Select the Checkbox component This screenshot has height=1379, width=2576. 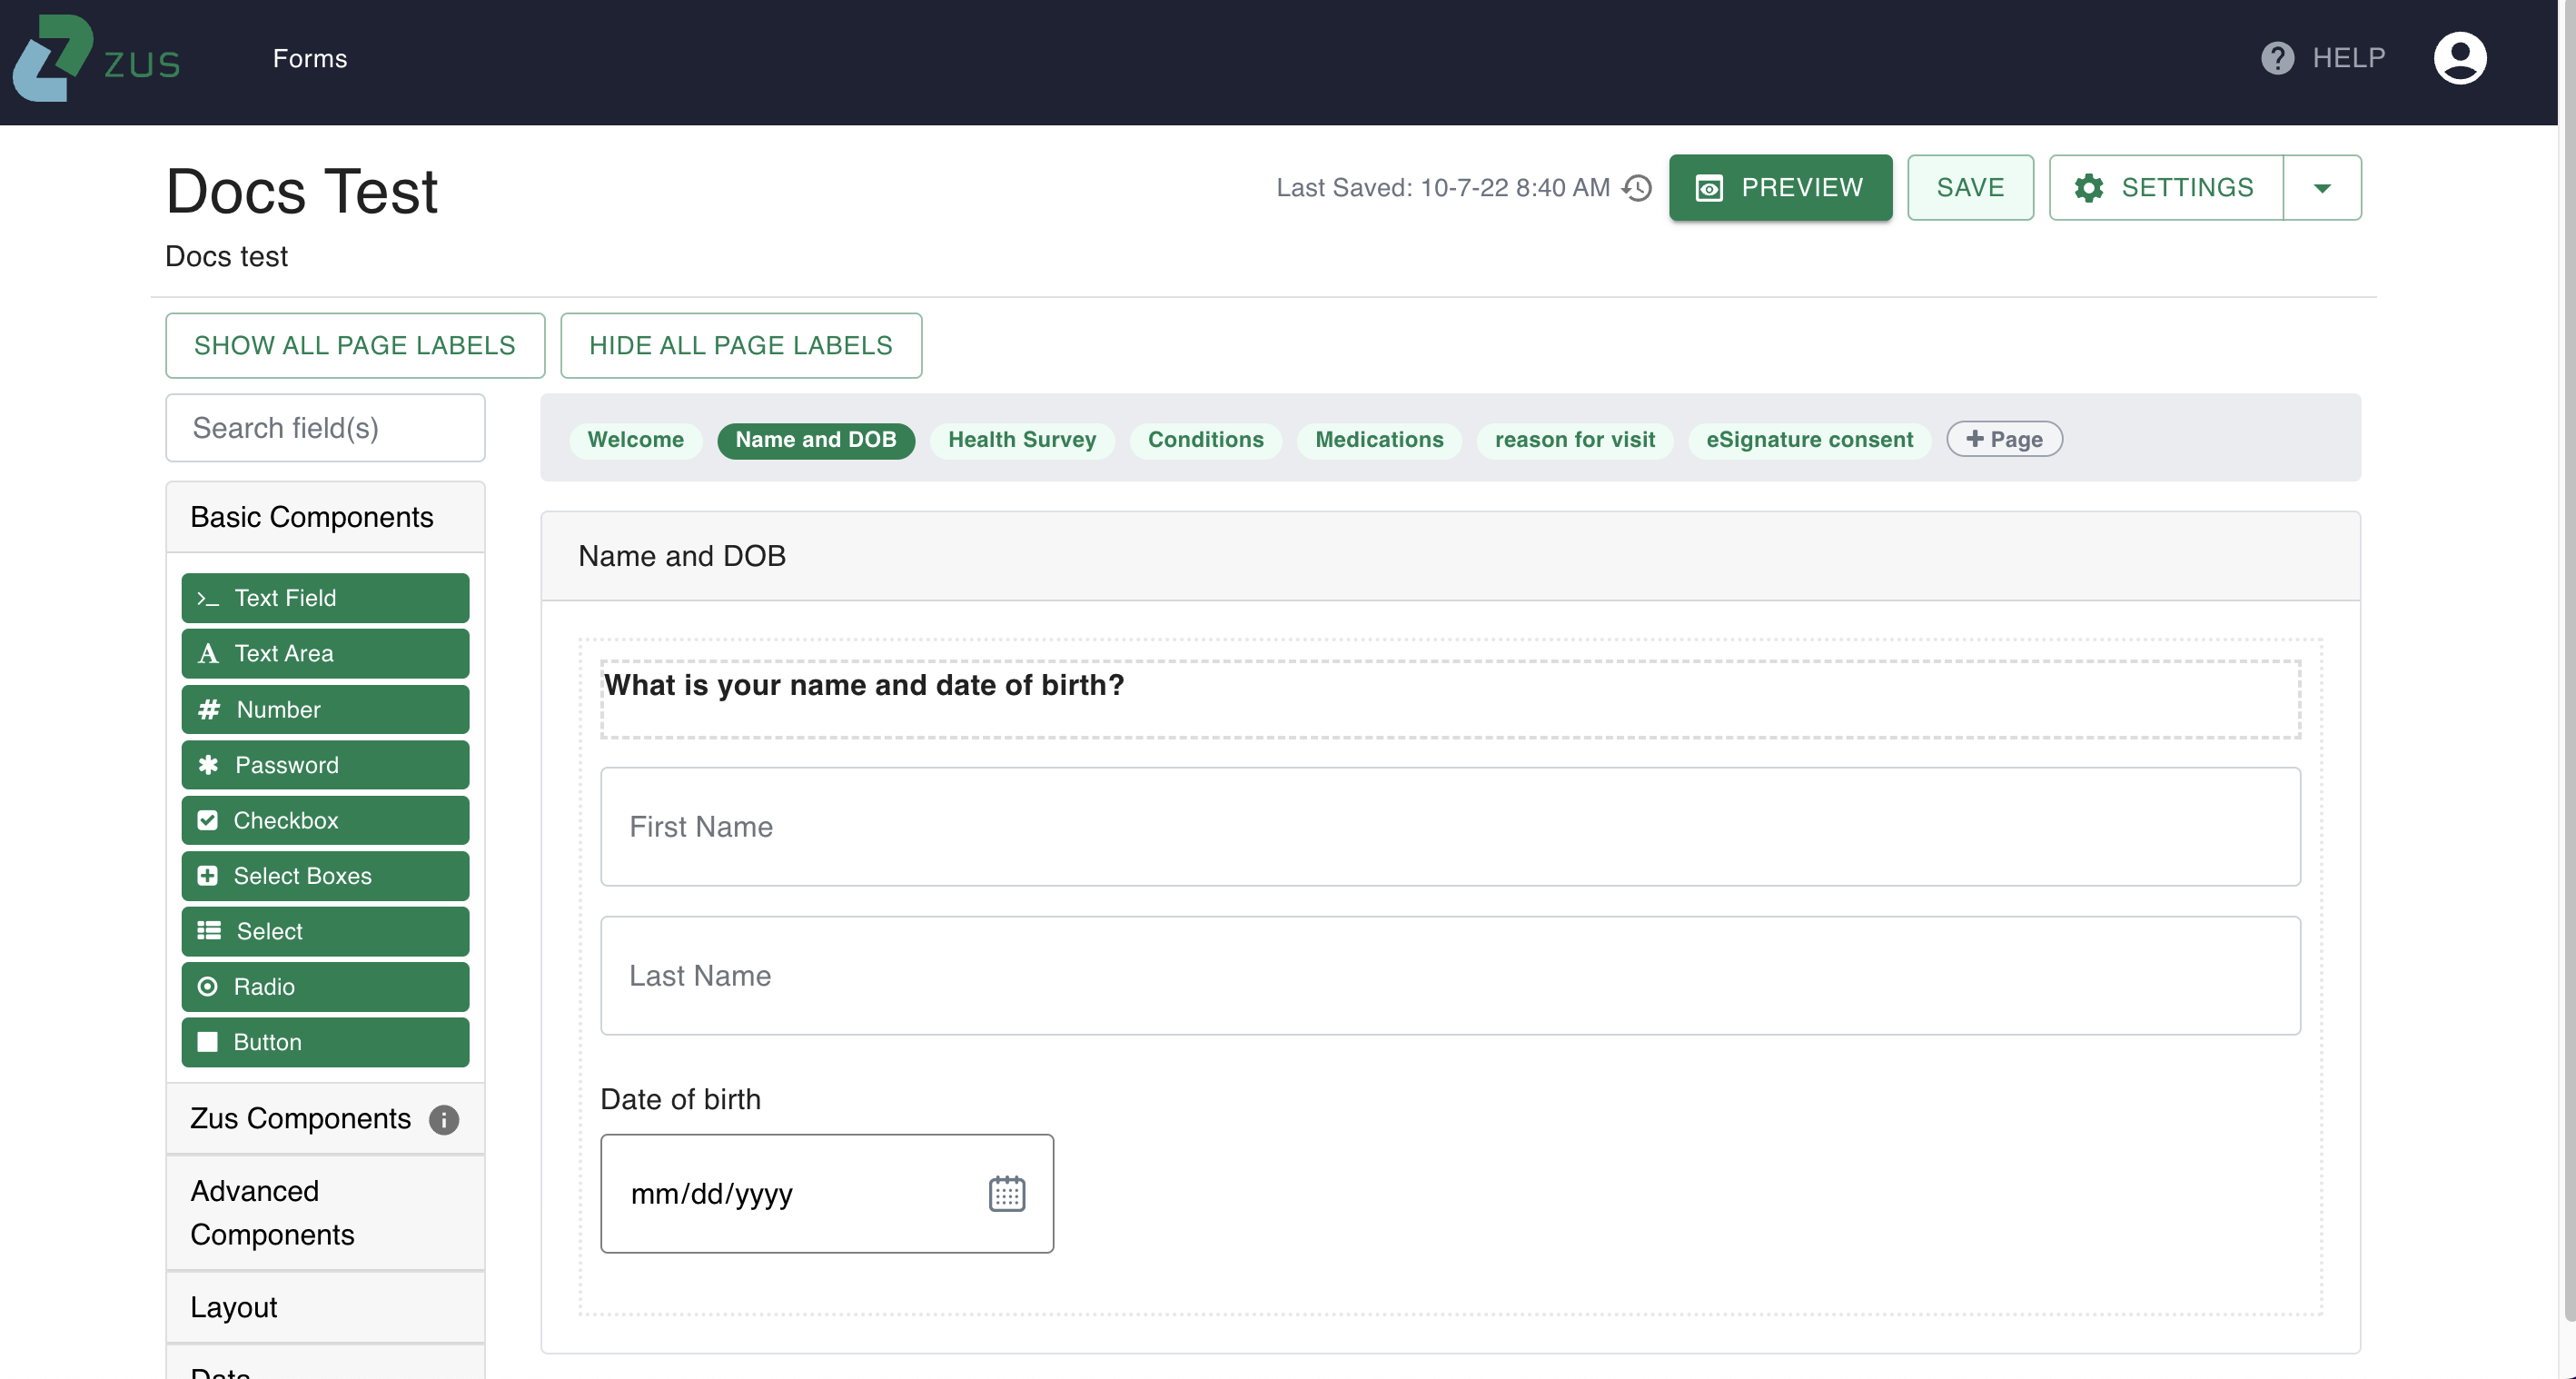325,820
